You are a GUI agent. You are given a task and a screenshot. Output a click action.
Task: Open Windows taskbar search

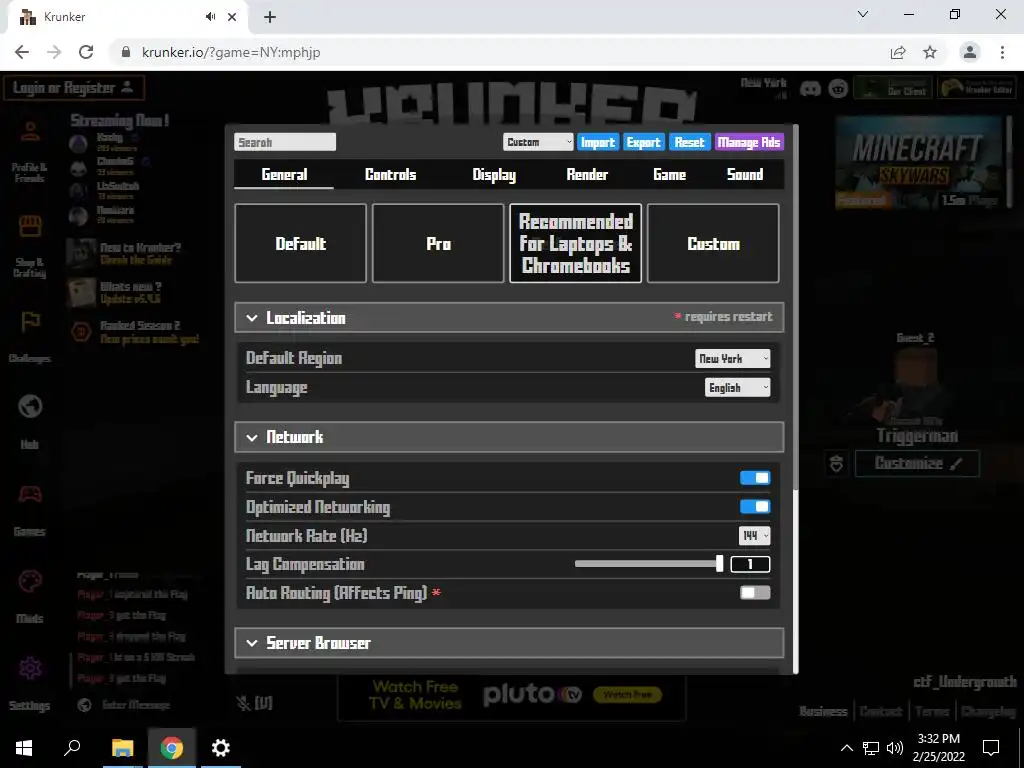(x=72, y=748)
